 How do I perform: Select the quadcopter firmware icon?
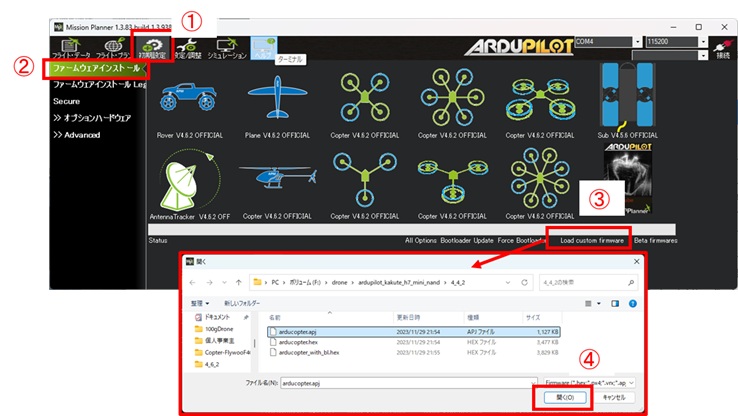click(x=364, y=97)
